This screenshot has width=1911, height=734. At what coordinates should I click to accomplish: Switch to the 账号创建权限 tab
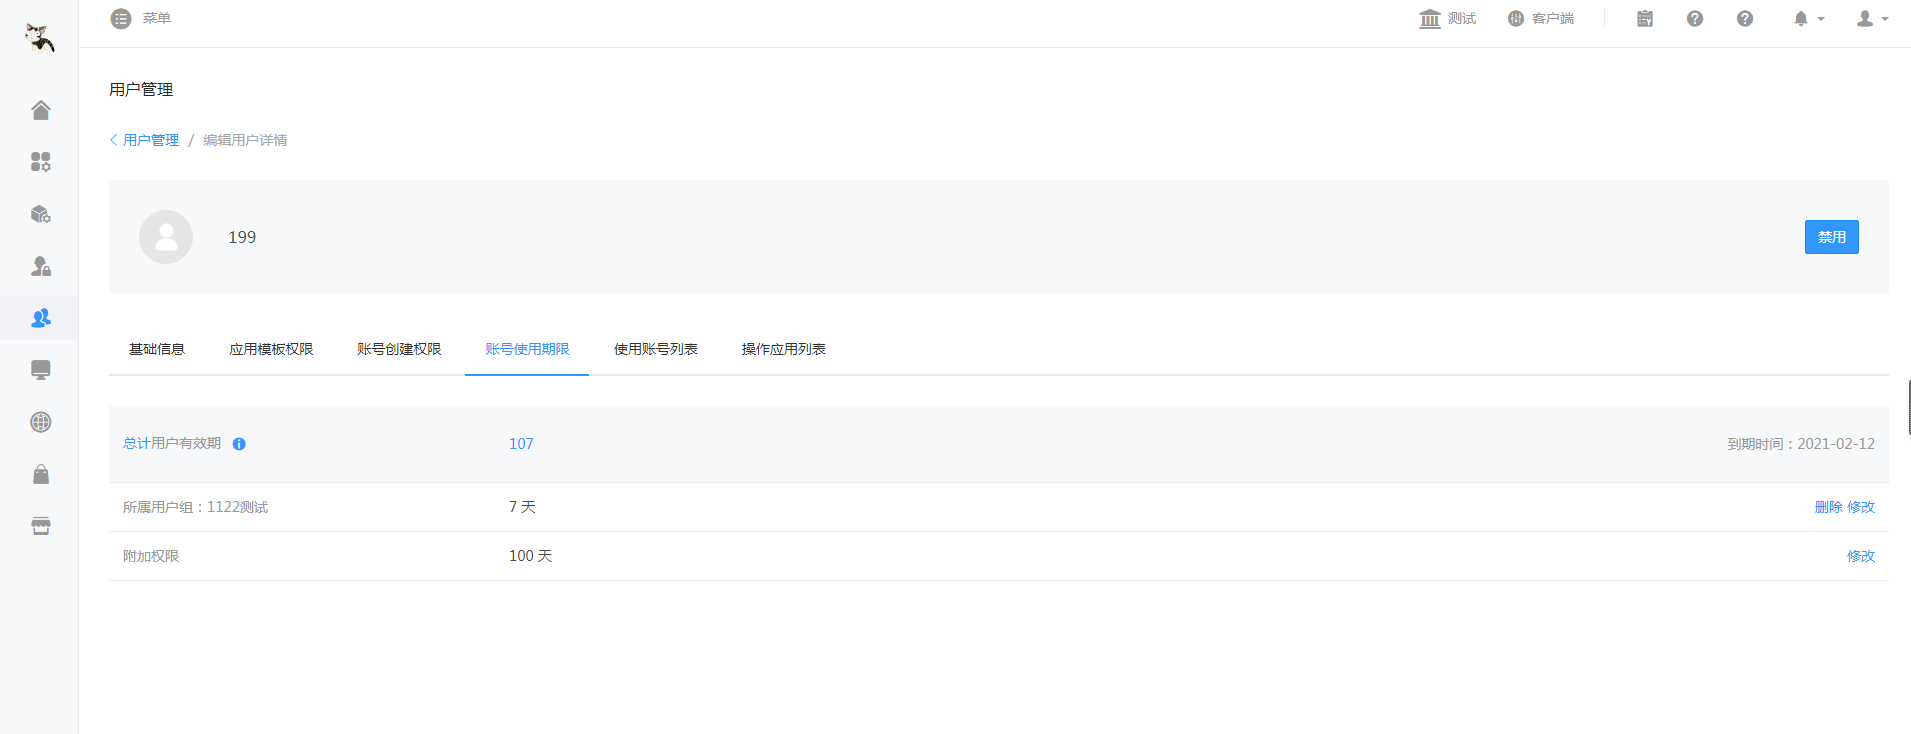pos(399,349)
